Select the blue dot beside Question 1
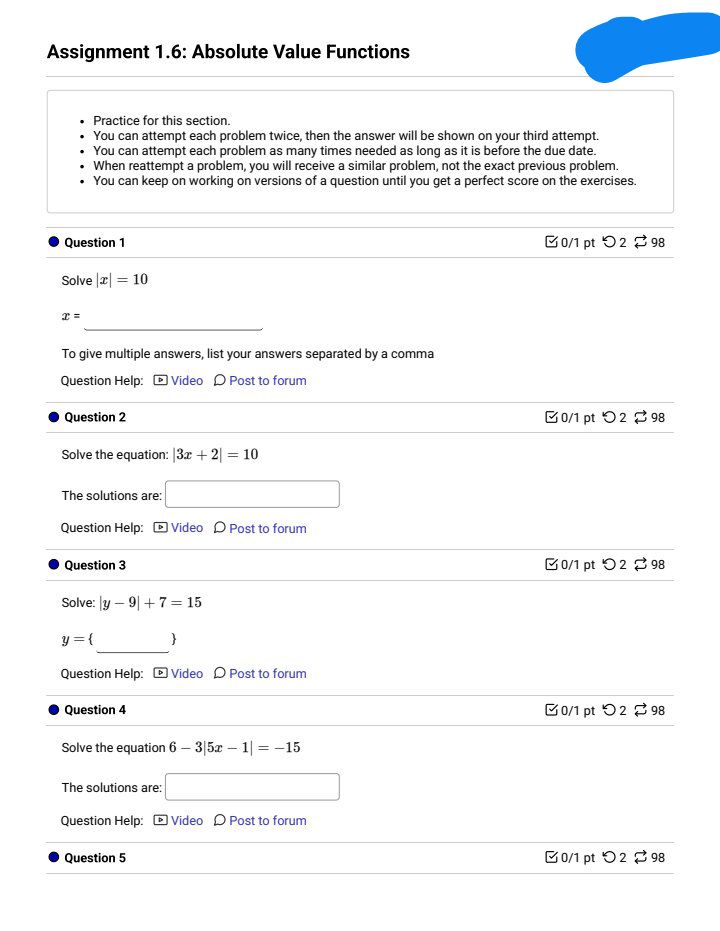The image size is (720, 931). [x=53, y=242]
